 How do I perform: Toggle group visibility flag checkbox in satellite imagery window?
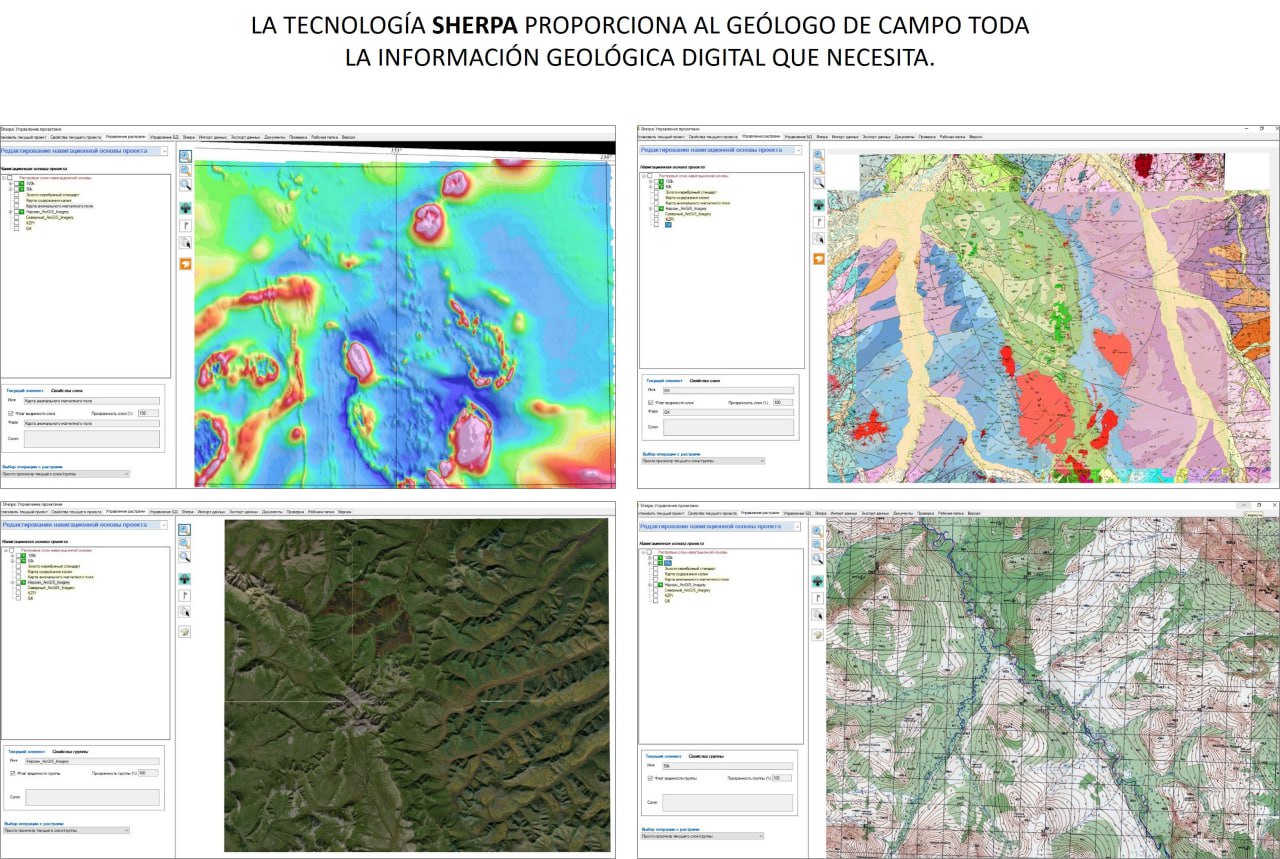pyautogui.click(x=12, y=773)
